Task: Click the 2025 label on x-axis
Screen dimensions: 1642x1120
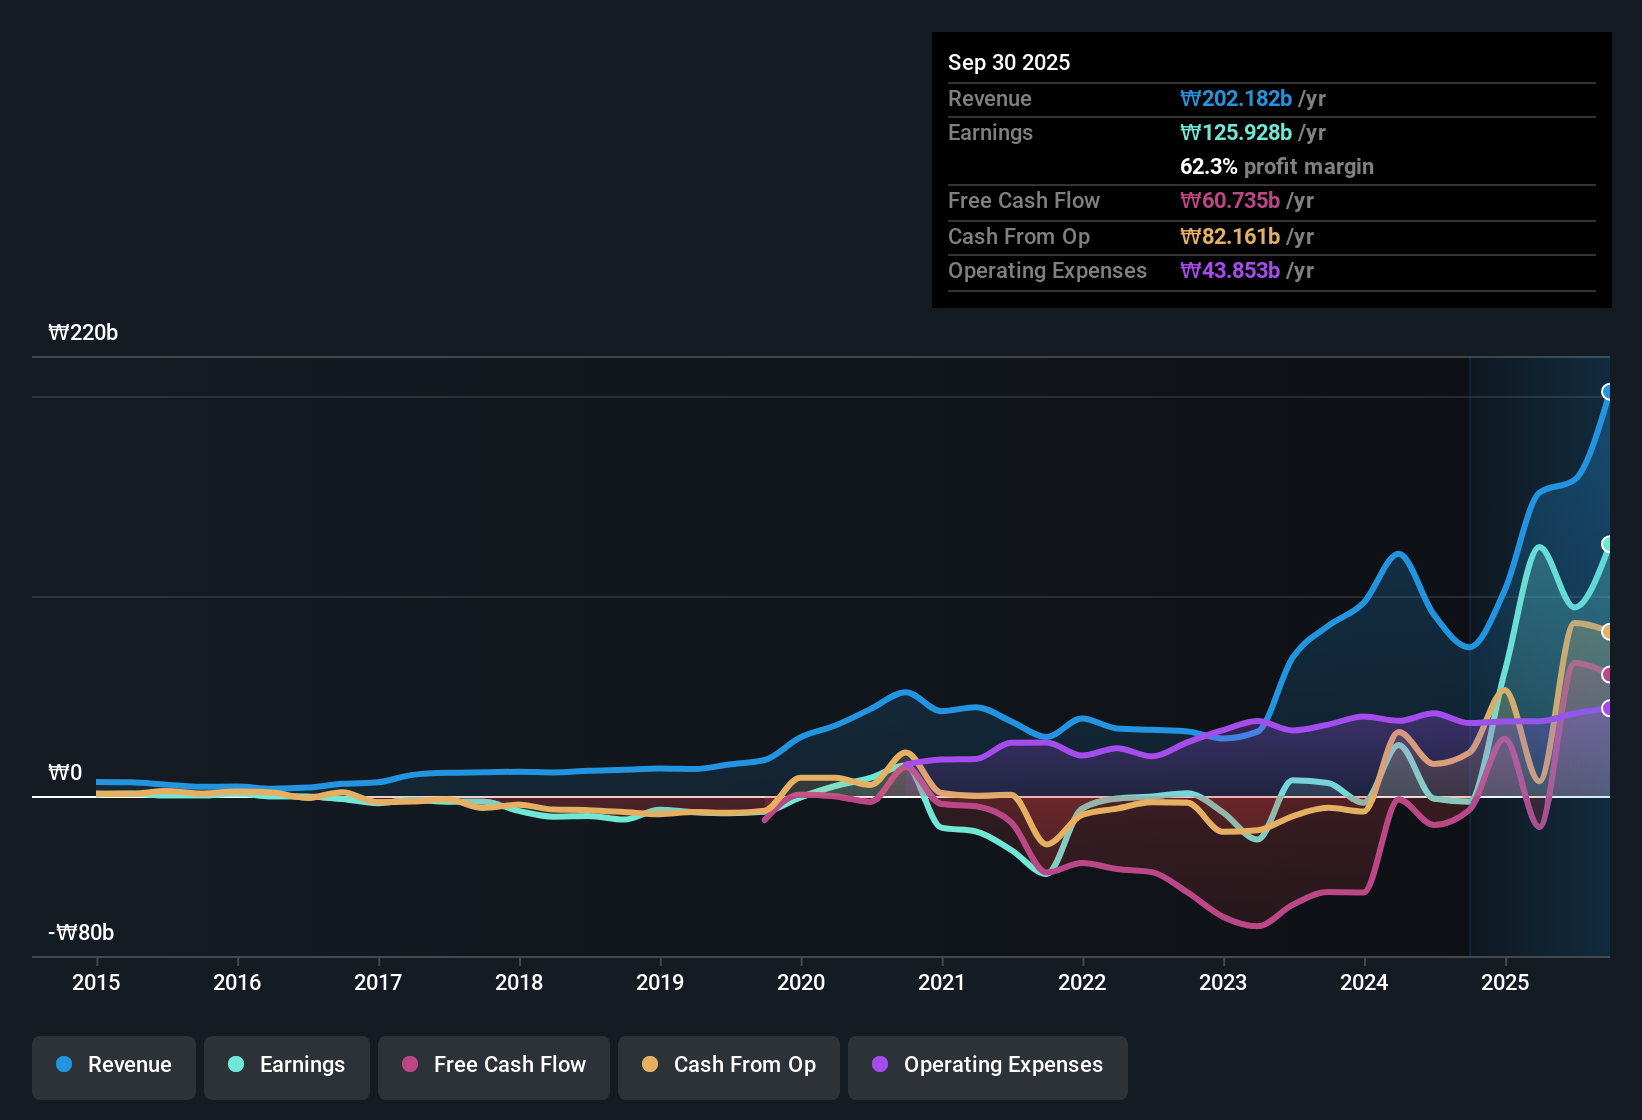Action: coord(1507,983)
